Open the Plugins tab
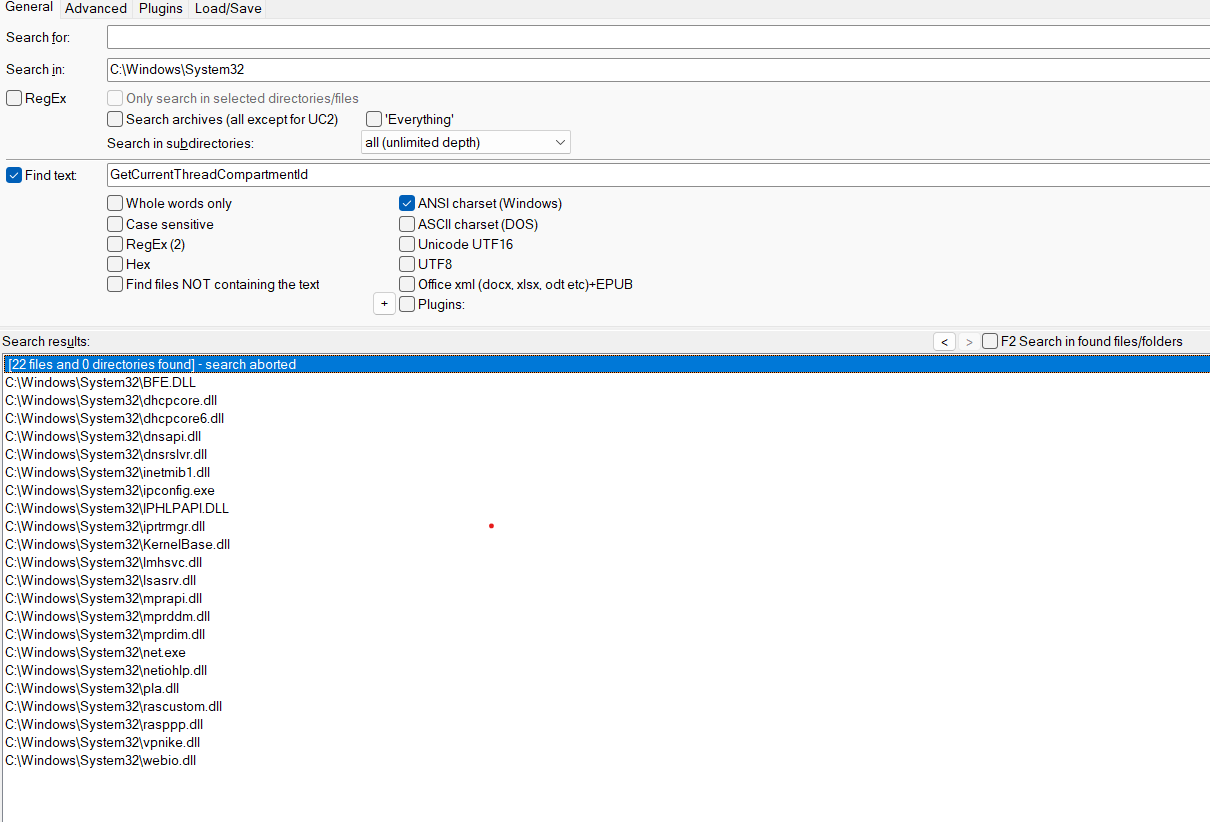The height and width of the screenshot is (822, 1210). [x=160, y=8]
